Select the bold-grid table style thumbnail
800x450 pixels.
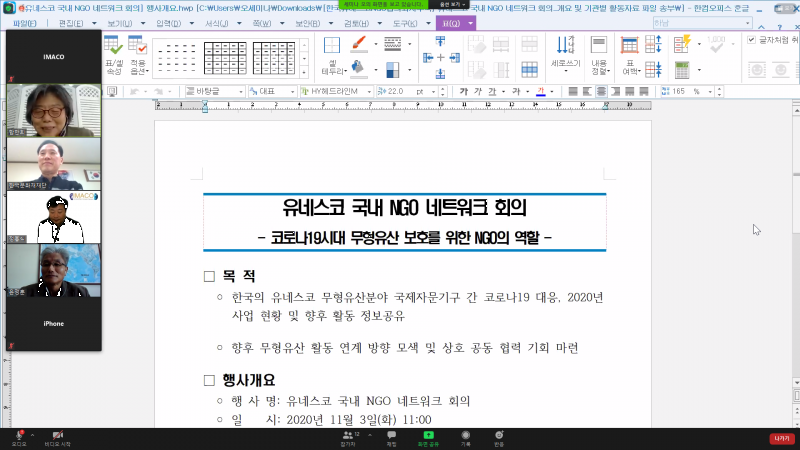[x=225, y=58]
